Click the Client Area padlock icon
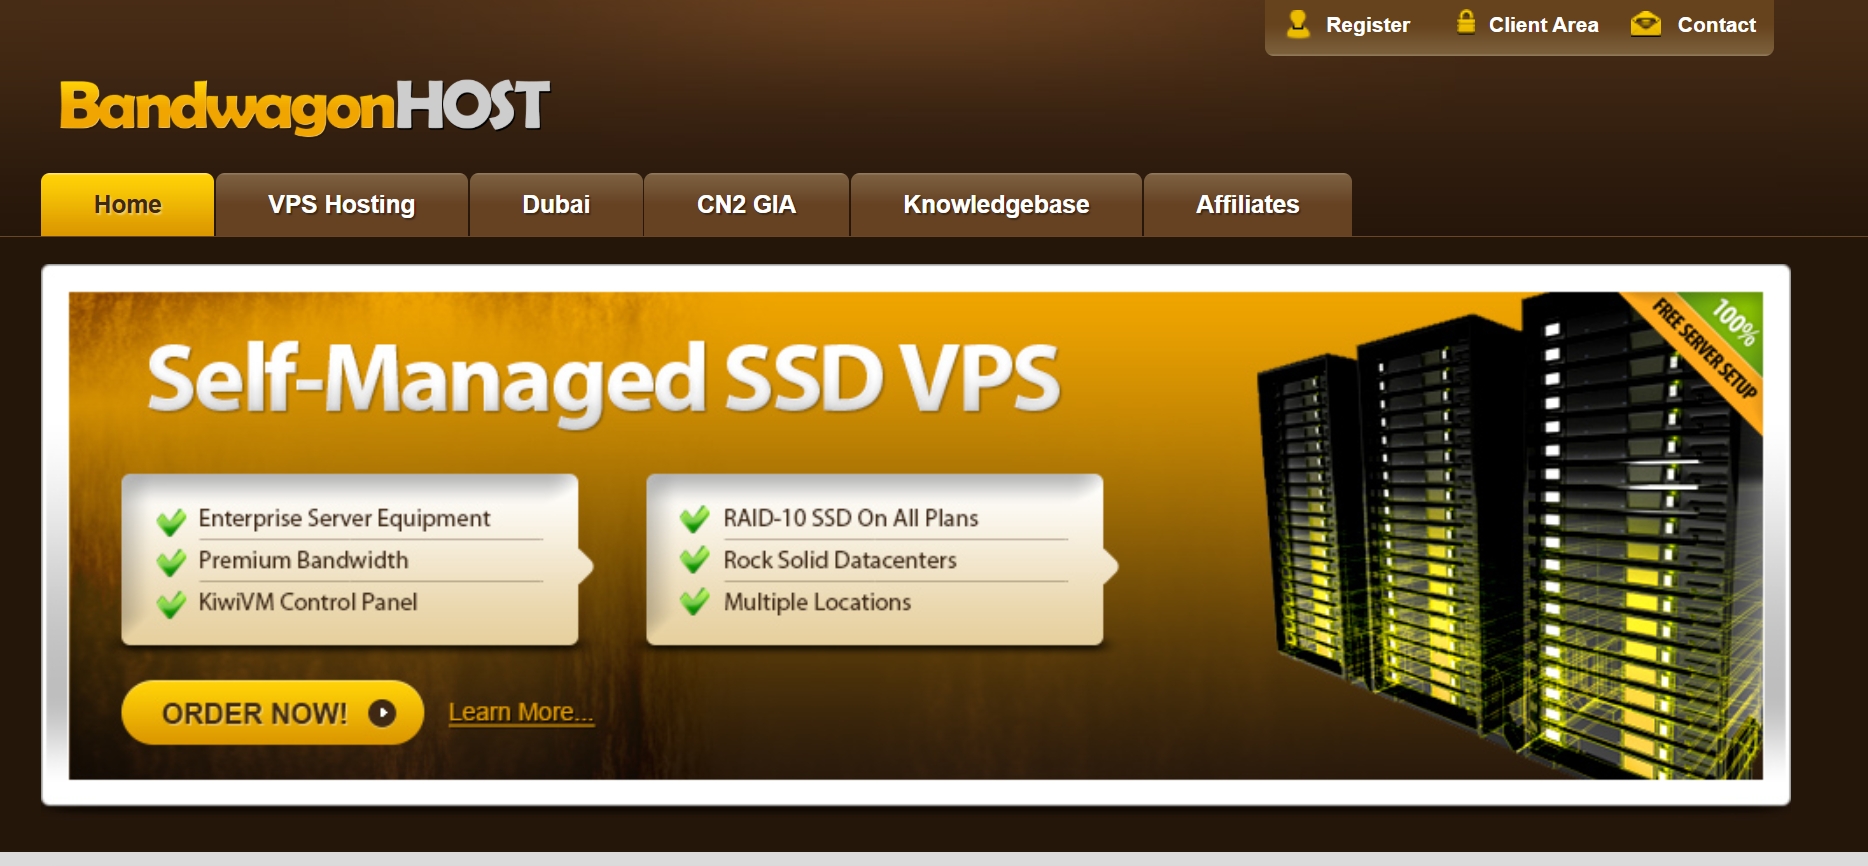This screenshot has height=866, width=1868. tap(1465, 22)
